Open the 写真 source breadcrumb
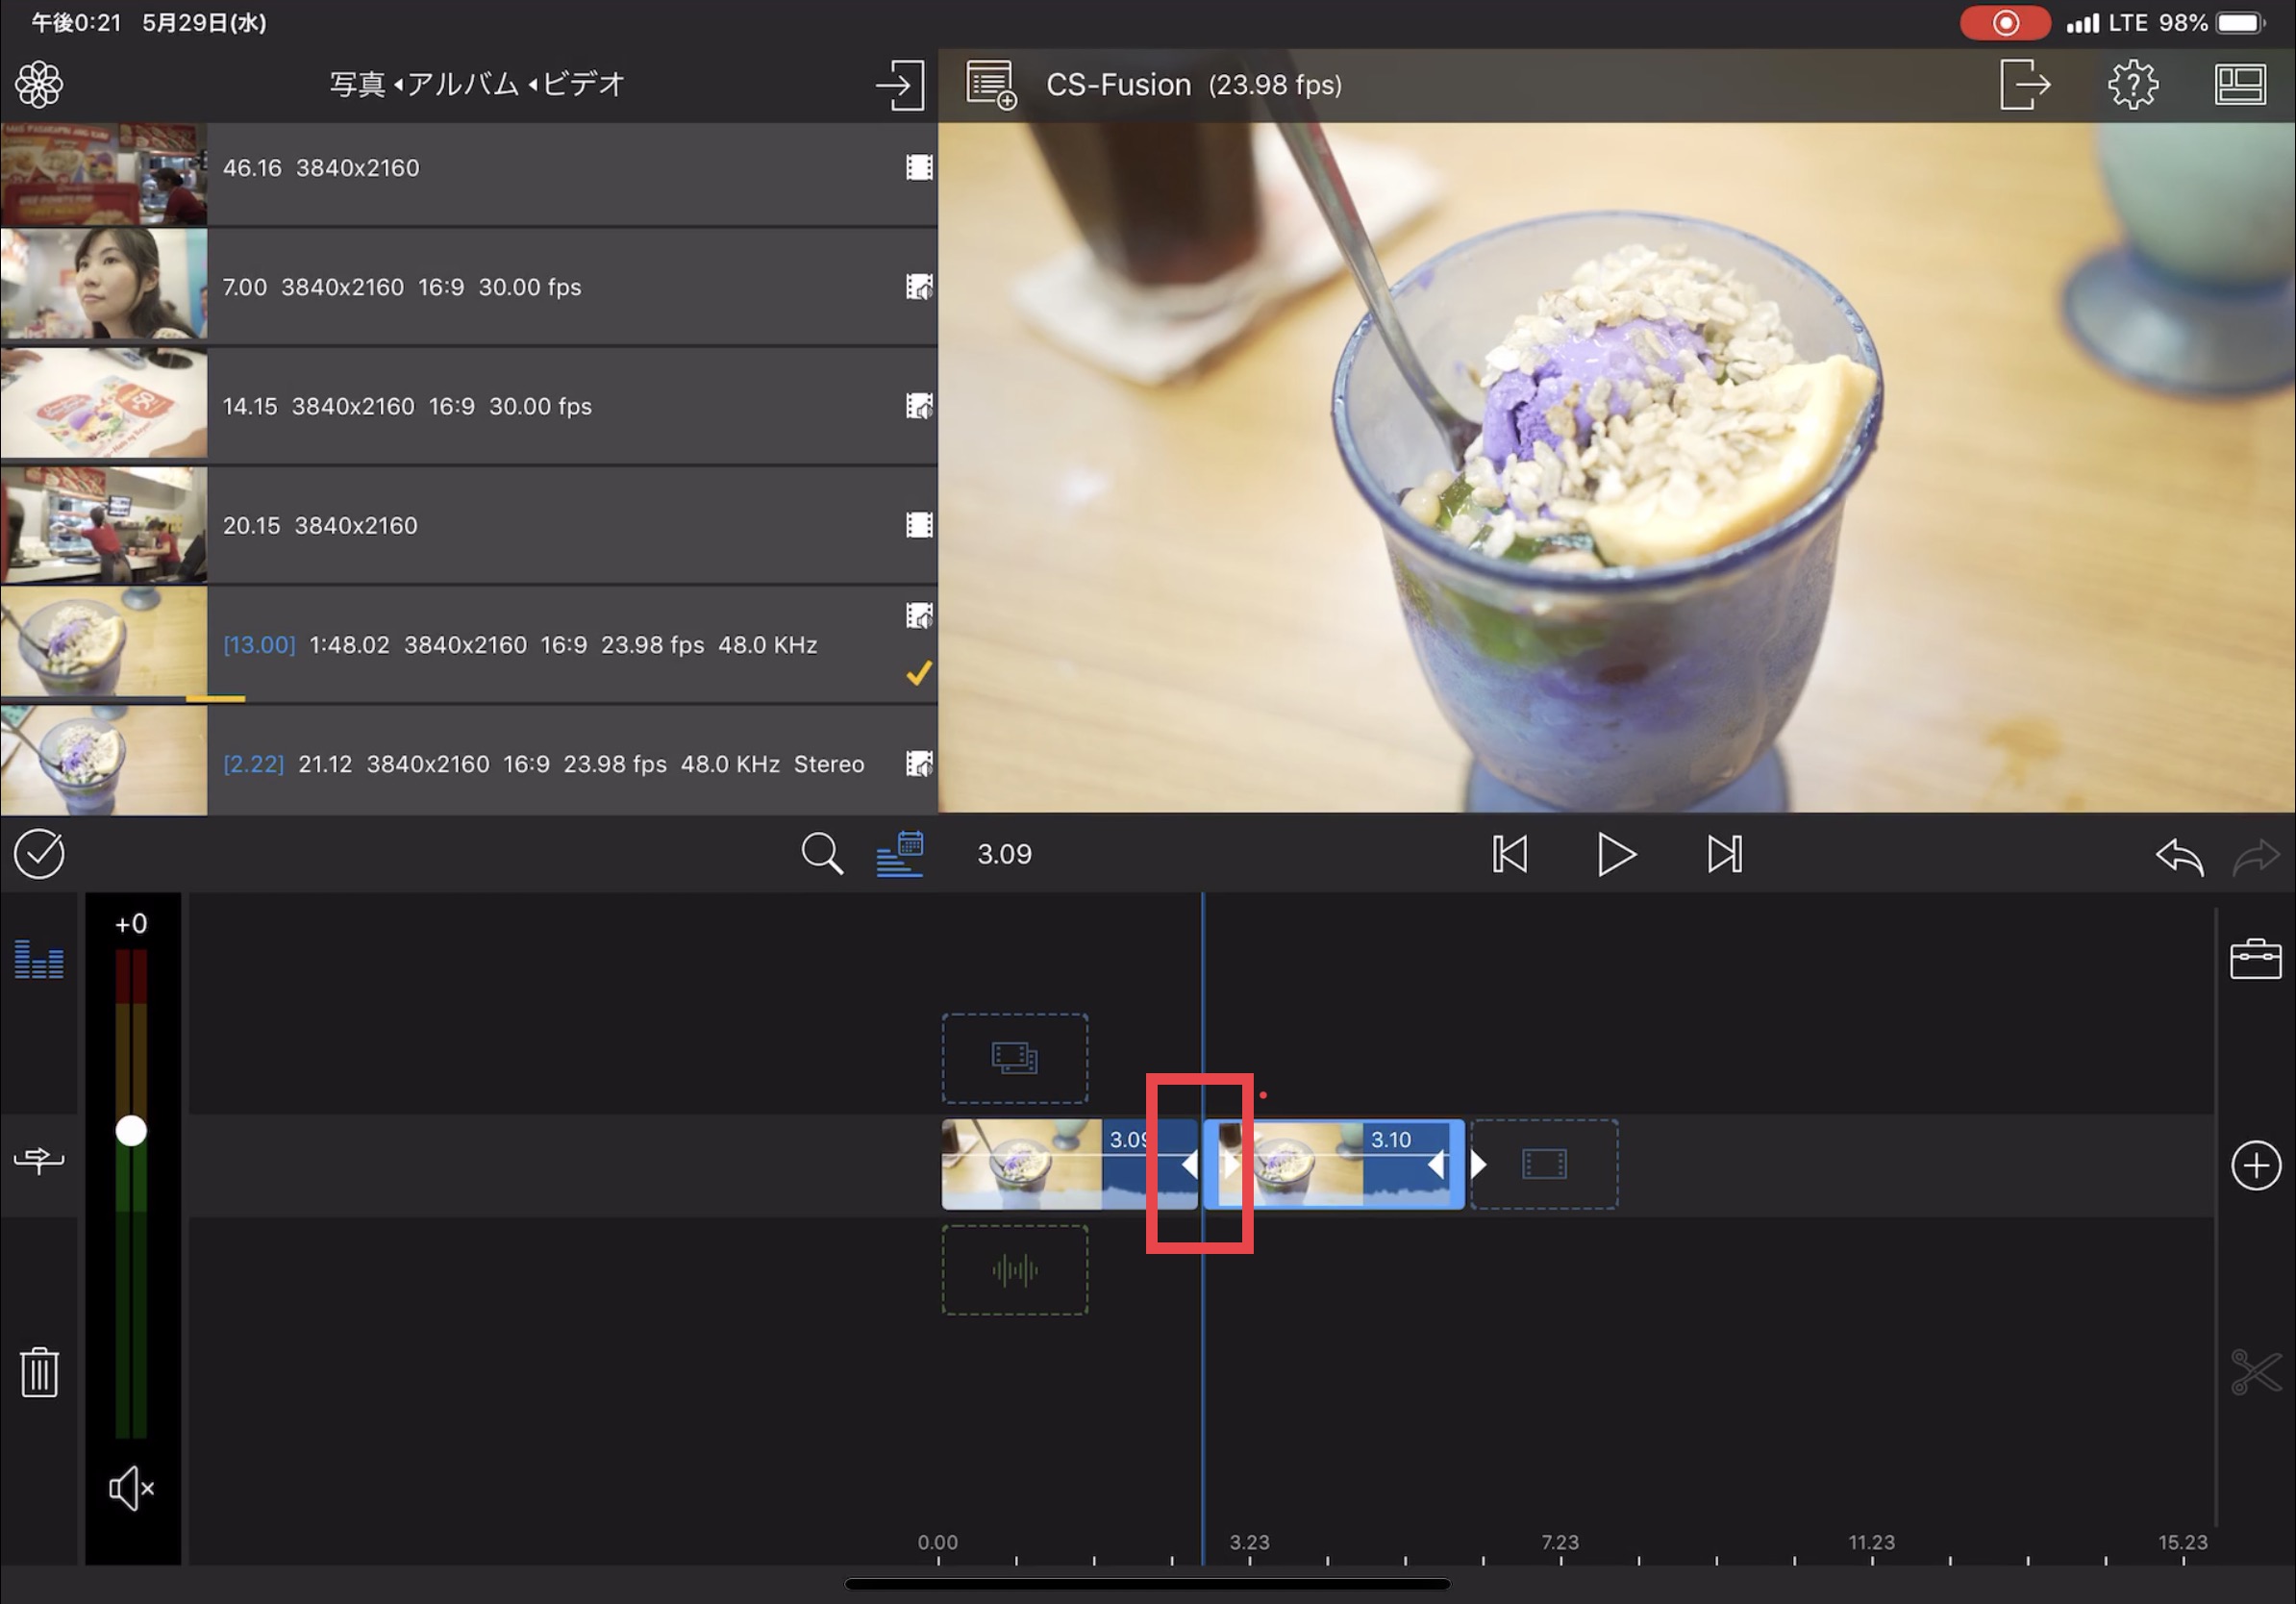The width and height of the screenshot is (2296, 1604). point(357,84)
